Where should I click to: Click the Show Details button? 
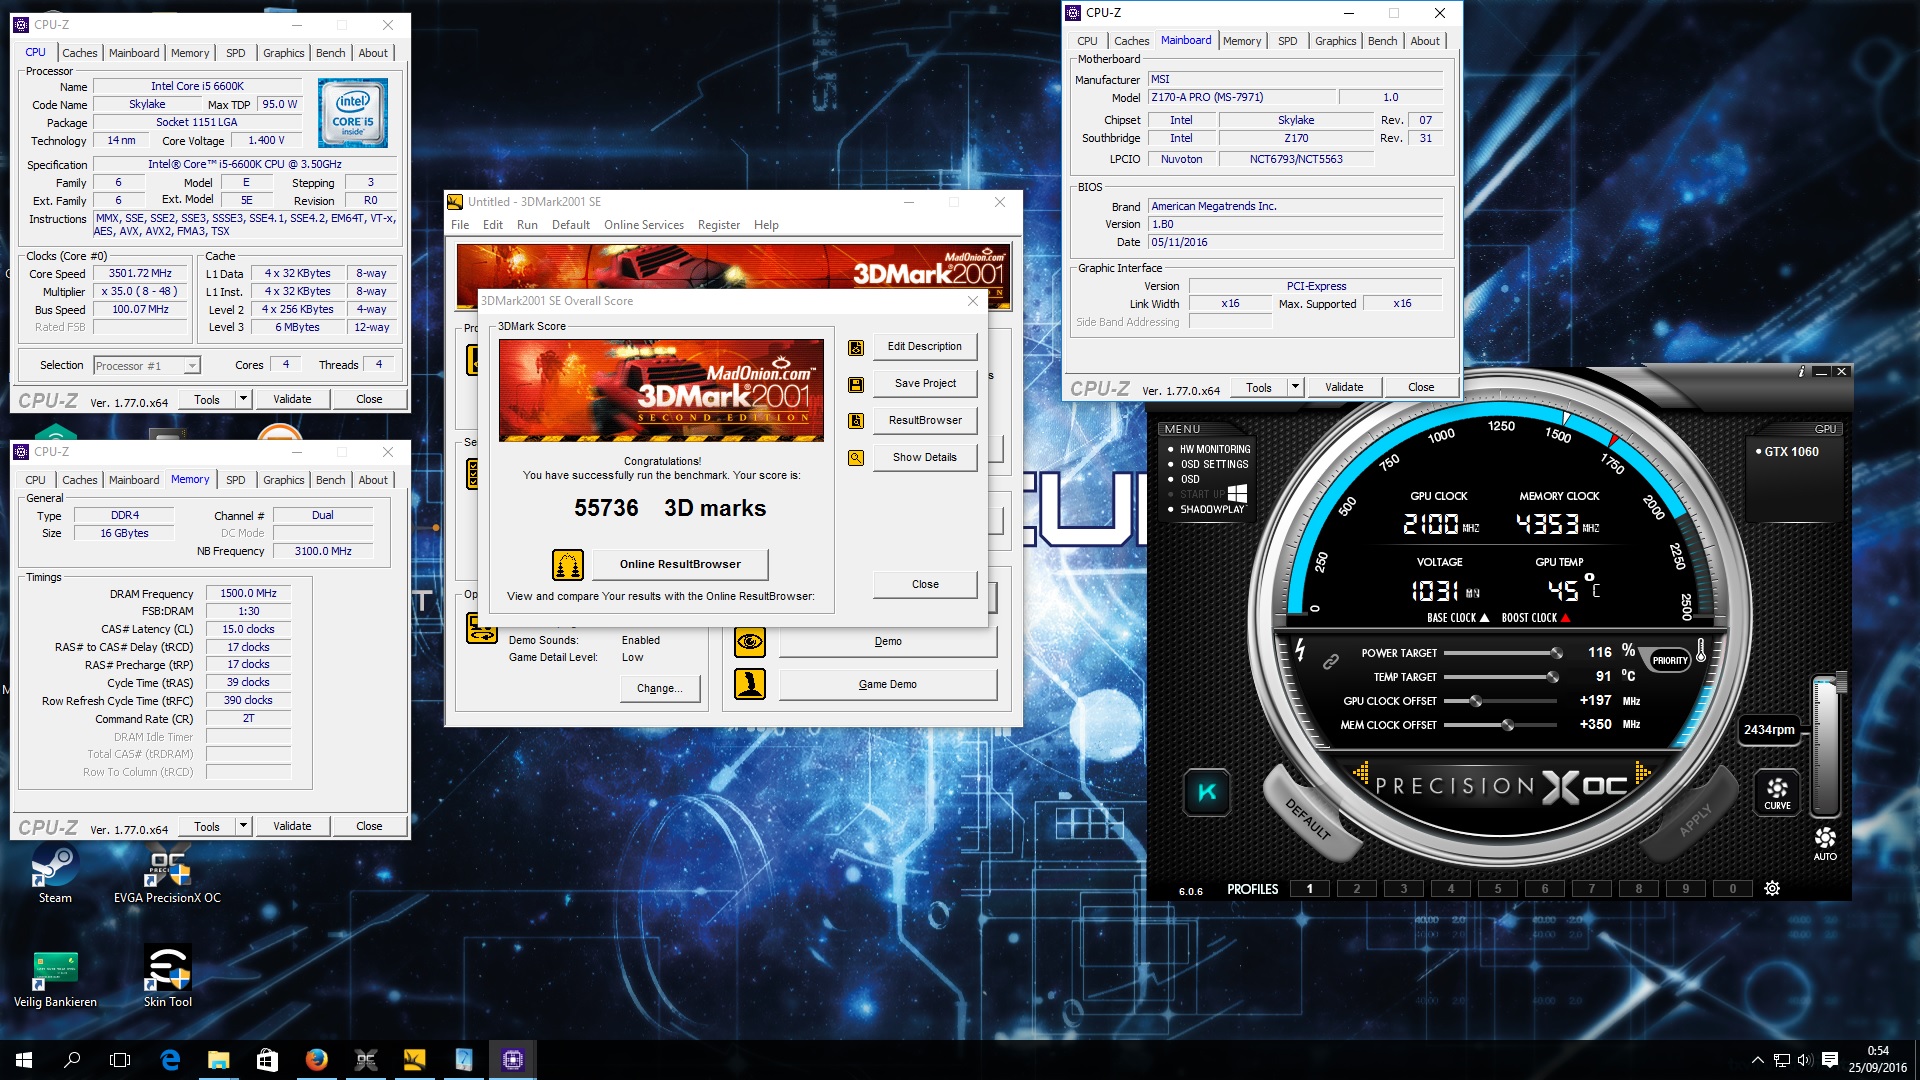pyautogui.click(x=925, y=457)
